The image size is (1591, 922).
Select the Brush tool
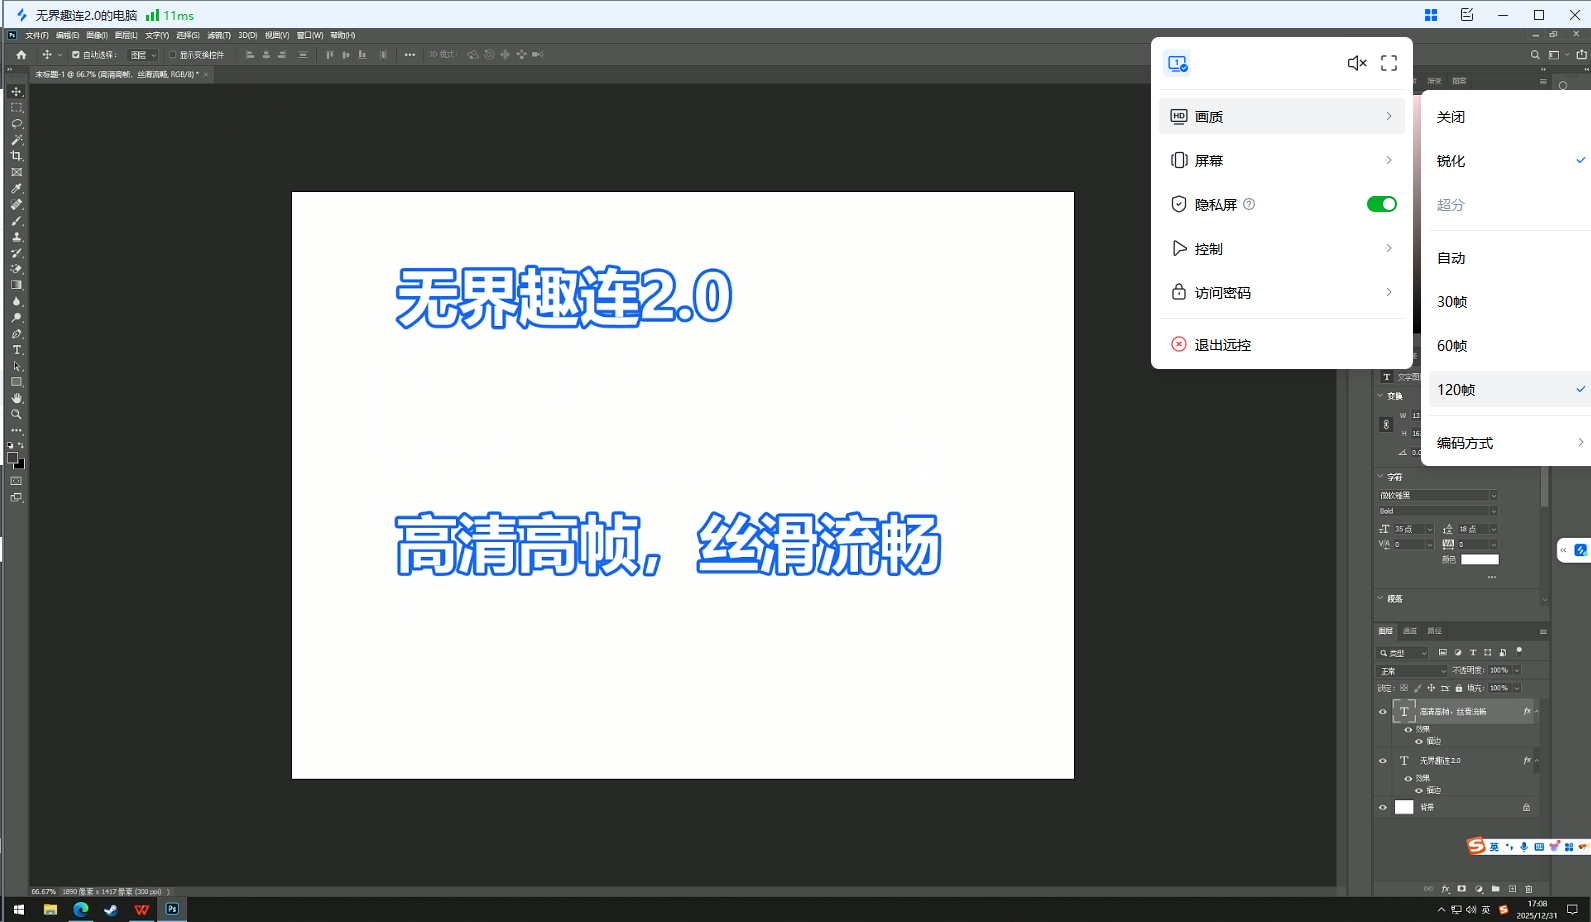(x=16, y=221)
